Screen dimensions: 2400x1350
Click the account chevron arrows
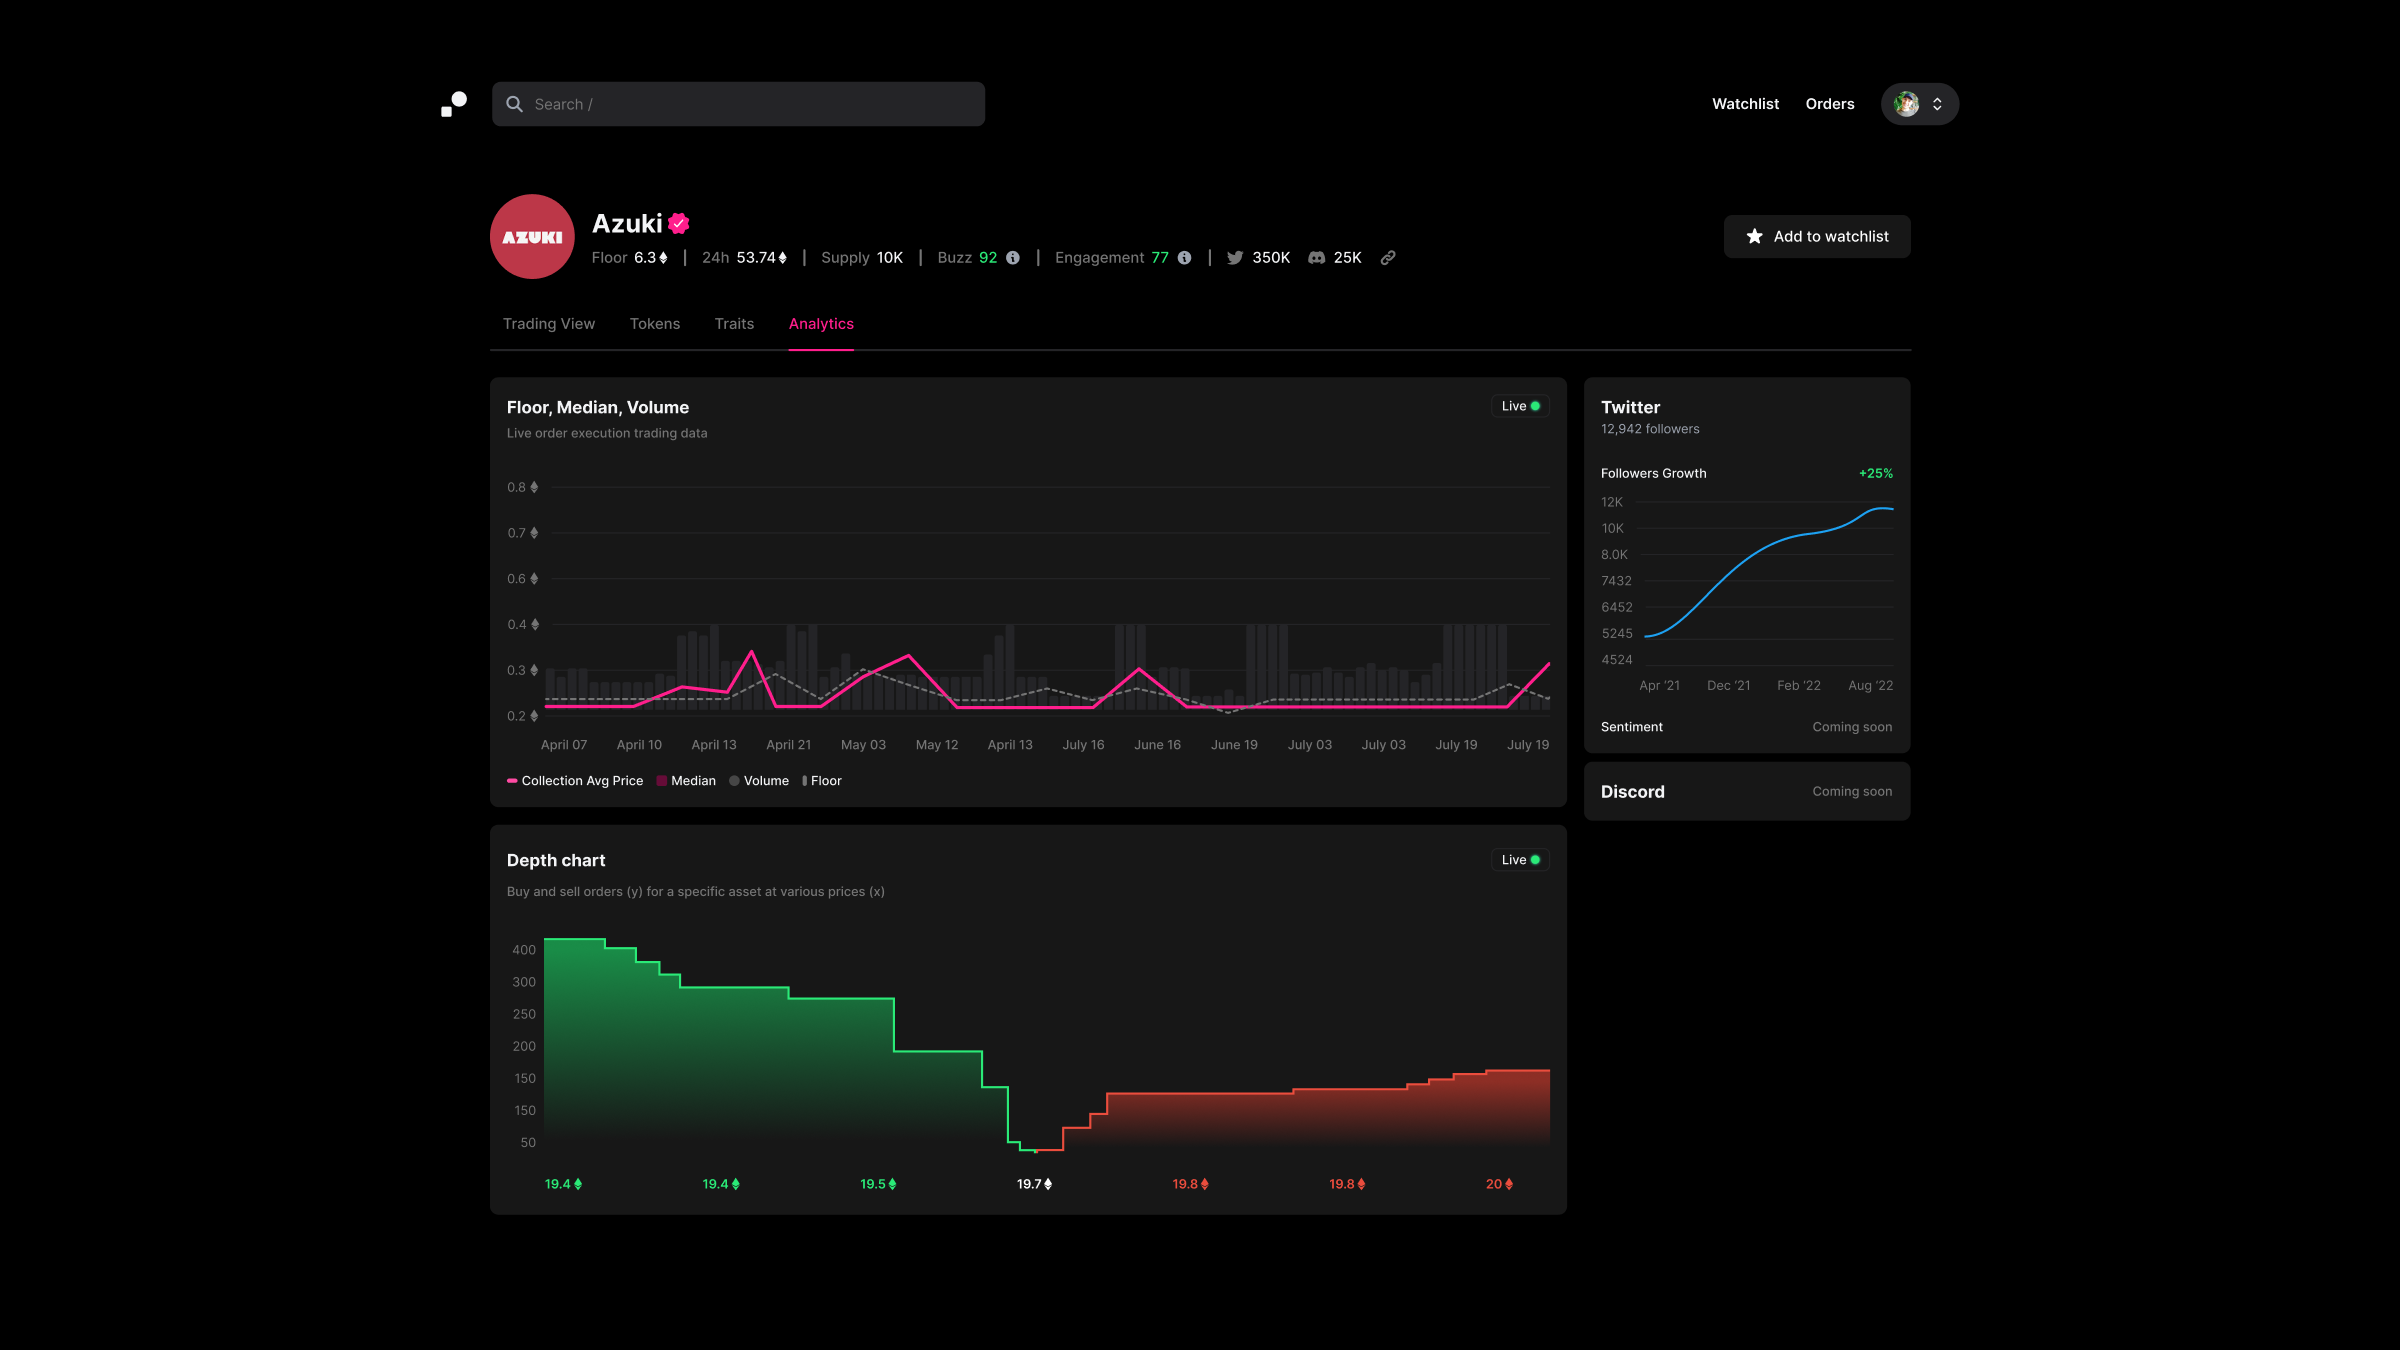tap(1937, 104)
